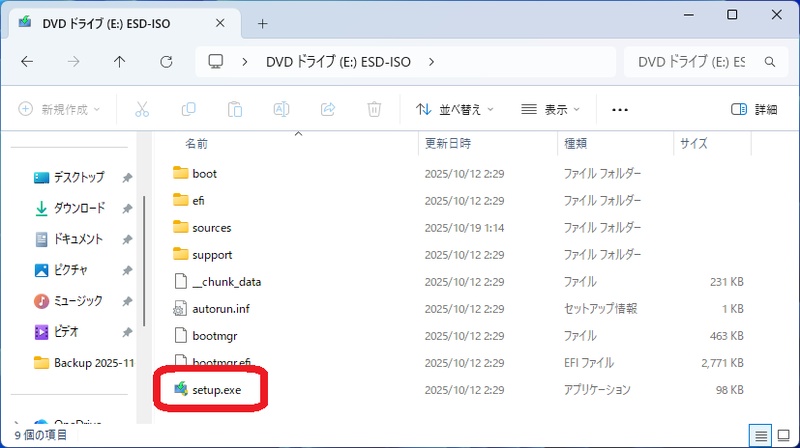Sort by 名前 column header
Viewport: 800px width, 448px height.
point(196,144)
